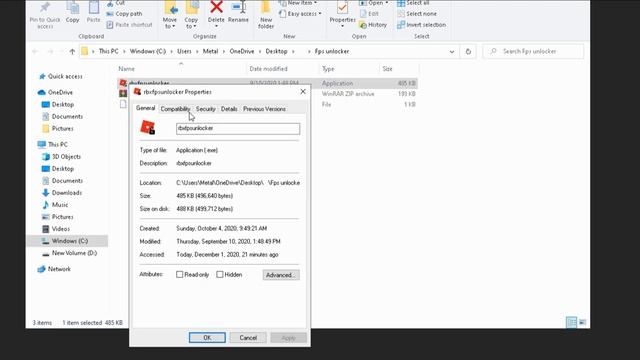Choose Paste shortcut in ribbon
The image size is (640, 360).
pos(129,25)
